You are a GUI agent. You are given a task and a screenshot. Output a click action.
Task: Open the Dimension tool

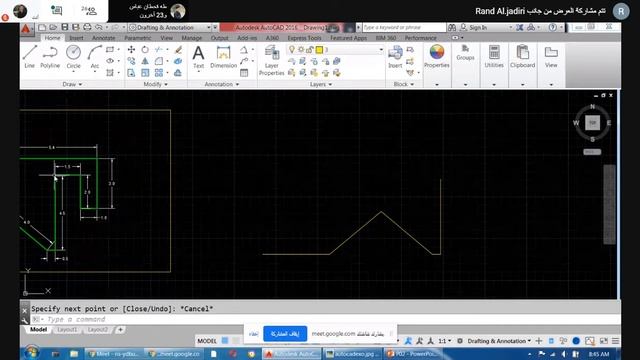point(223,56)
